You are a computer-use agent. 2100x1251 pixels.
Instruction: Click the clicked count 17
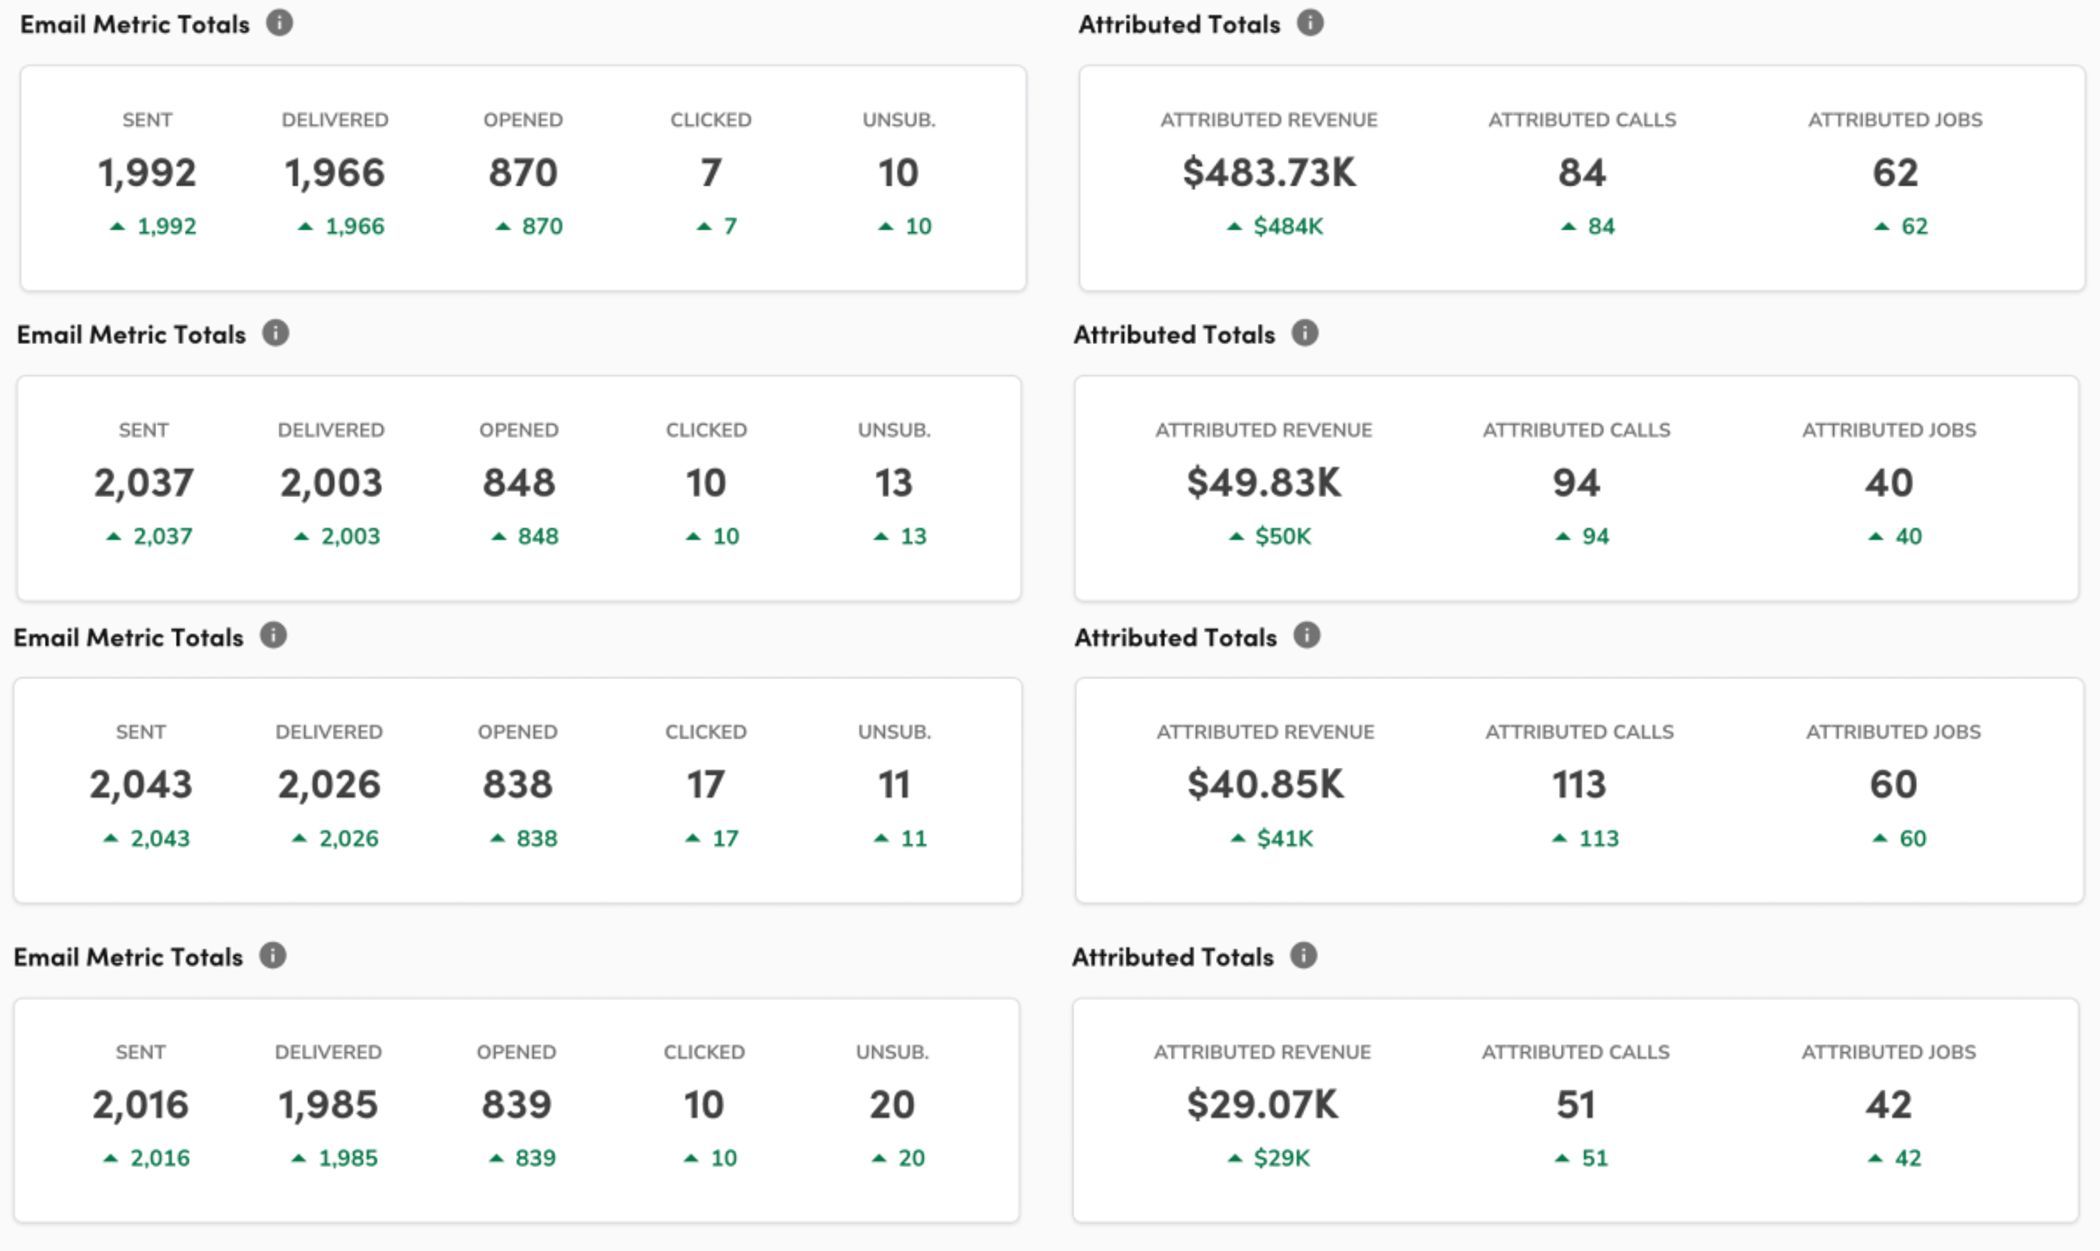[x=706, y=785]
